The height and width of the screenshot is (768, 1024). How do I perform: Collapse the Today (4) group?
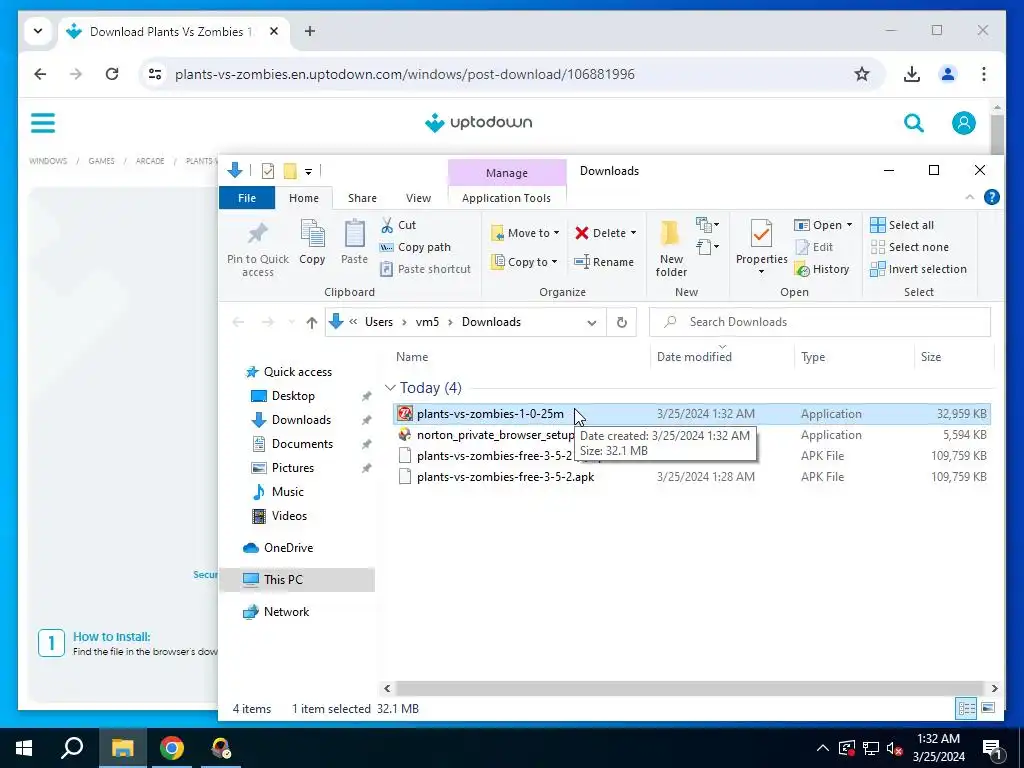390,388
